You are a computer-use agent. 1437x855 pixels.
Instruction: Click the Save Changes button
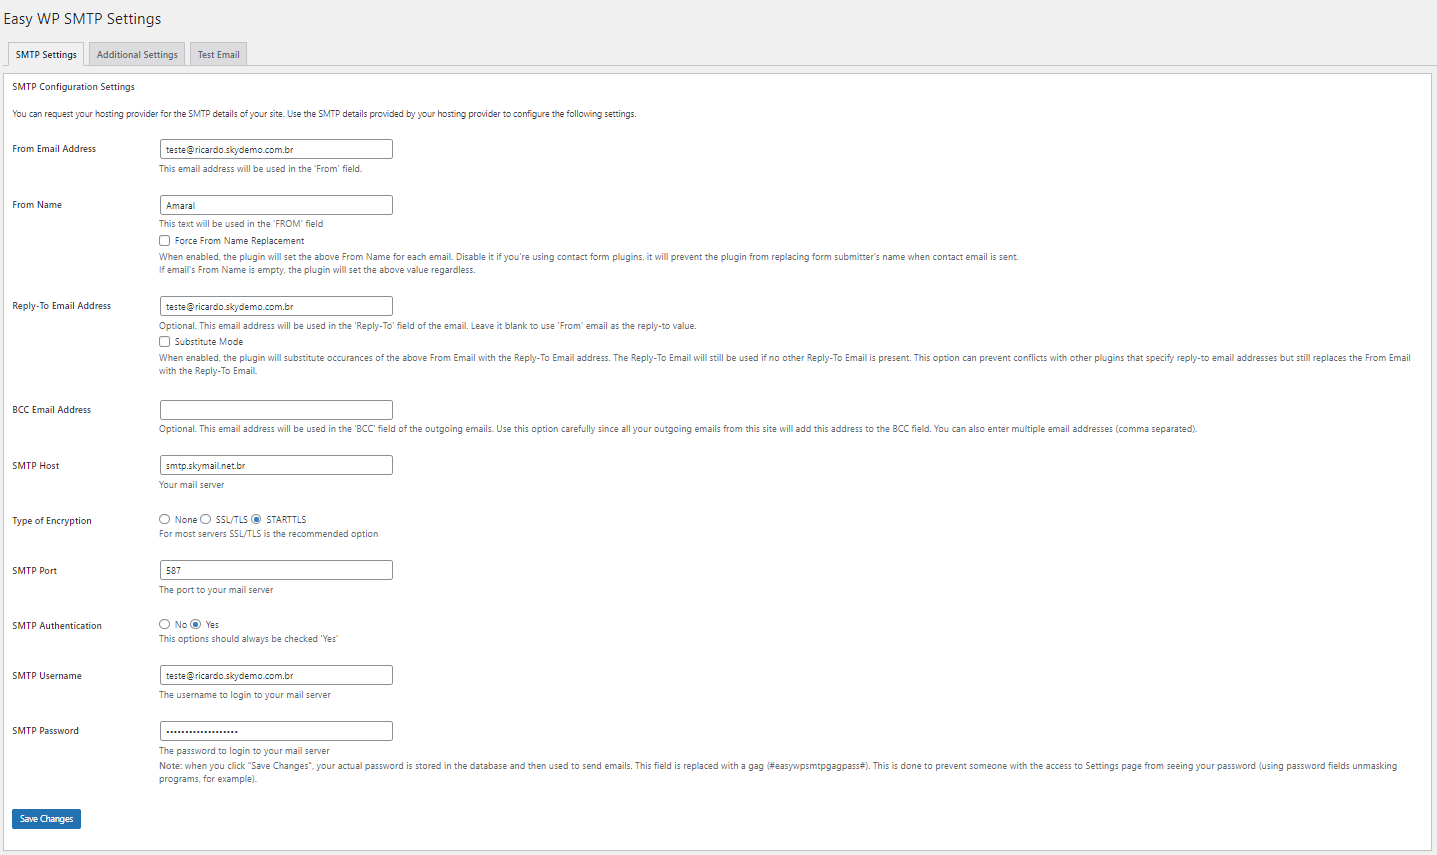46,819
